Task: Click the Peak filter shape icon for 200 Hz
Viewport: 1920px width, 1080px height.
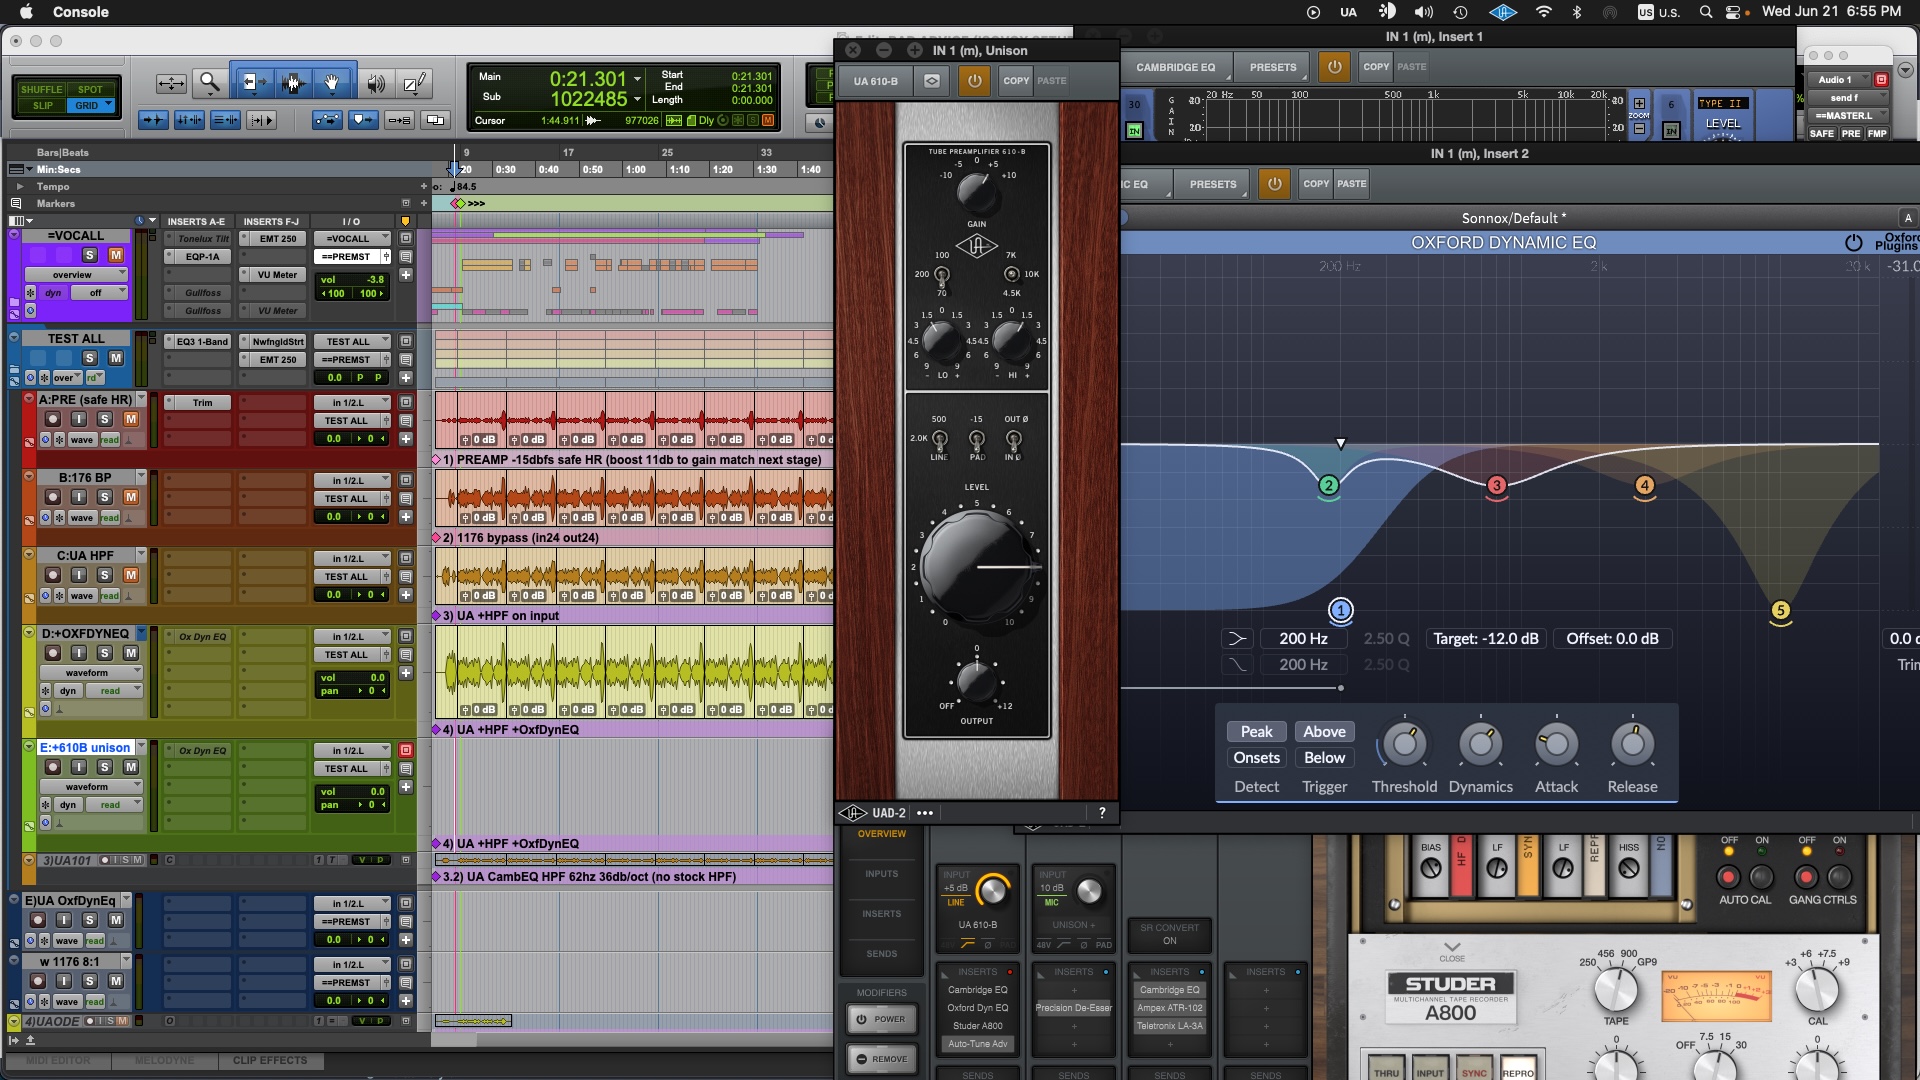Action: (1237, 639)
